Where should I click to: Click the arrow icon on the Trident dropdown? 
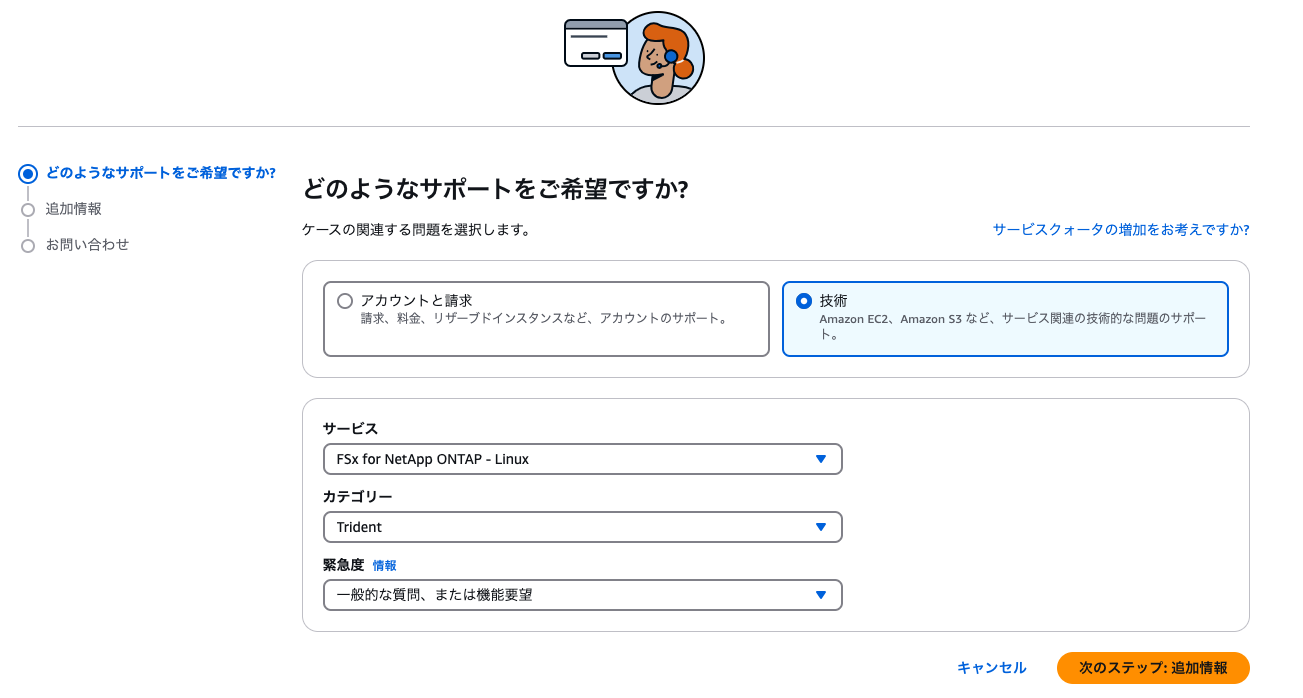[x=820, y=527]
